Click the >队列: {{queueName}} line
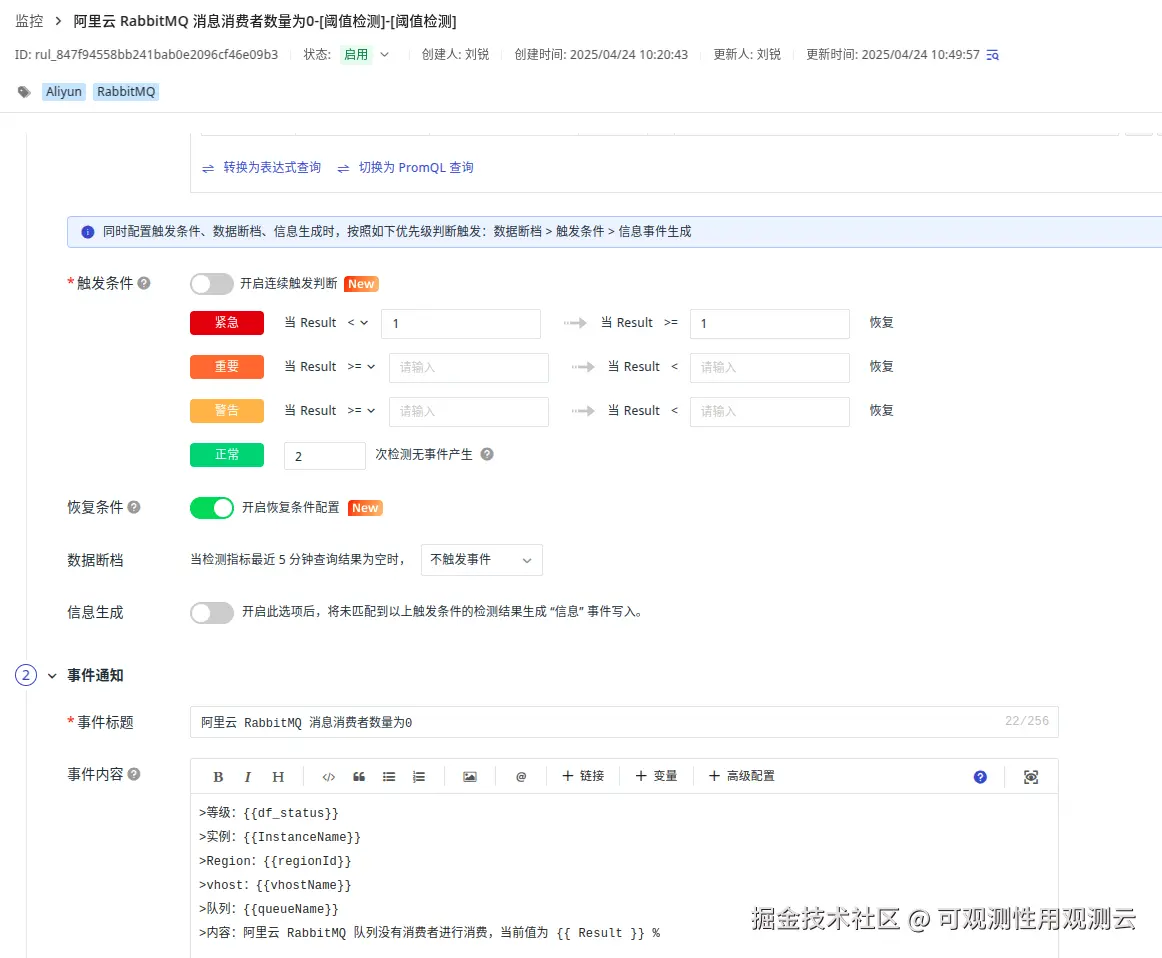The image size is (1162, 958). 269,908
